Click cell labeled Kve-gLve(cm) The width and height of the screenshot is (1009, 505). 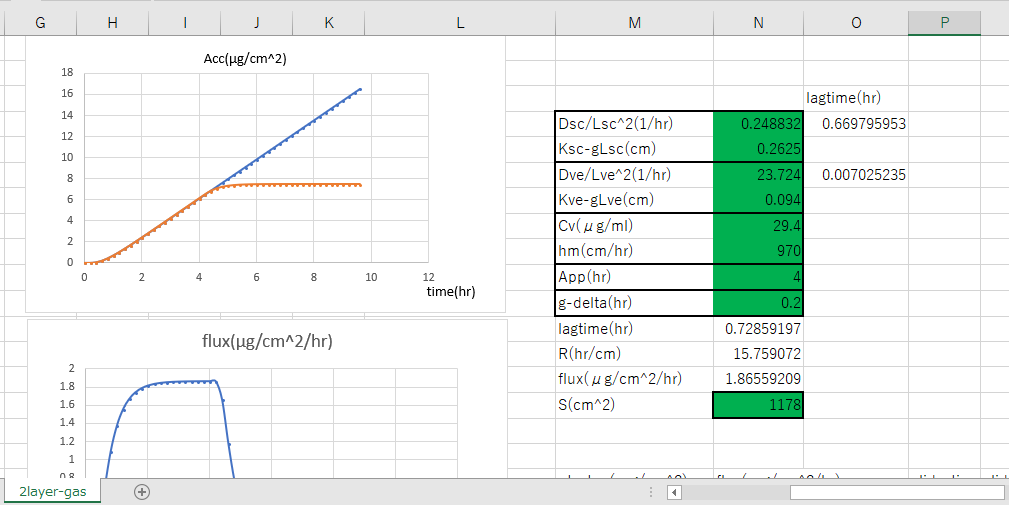tap(634, 200)
